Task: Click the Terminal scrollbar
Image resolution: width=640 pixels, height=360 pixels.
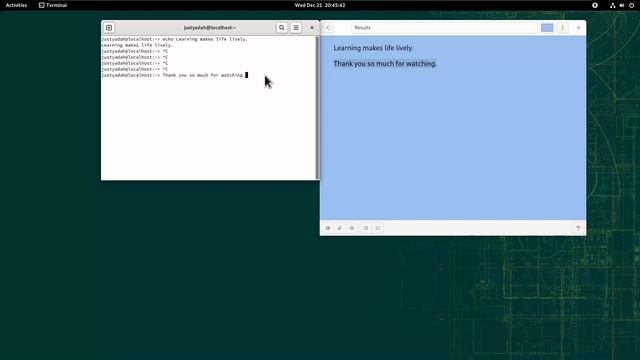Action: click(x=318, y=108)
